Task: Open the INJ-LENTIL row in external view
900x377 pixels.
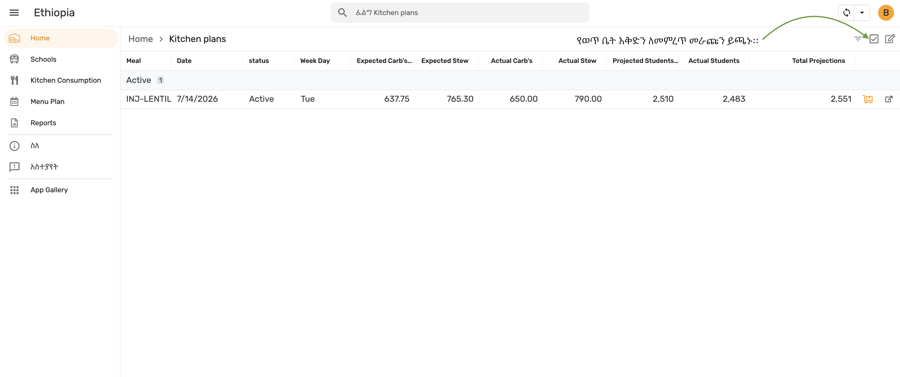Action: (x=889, y=99)
